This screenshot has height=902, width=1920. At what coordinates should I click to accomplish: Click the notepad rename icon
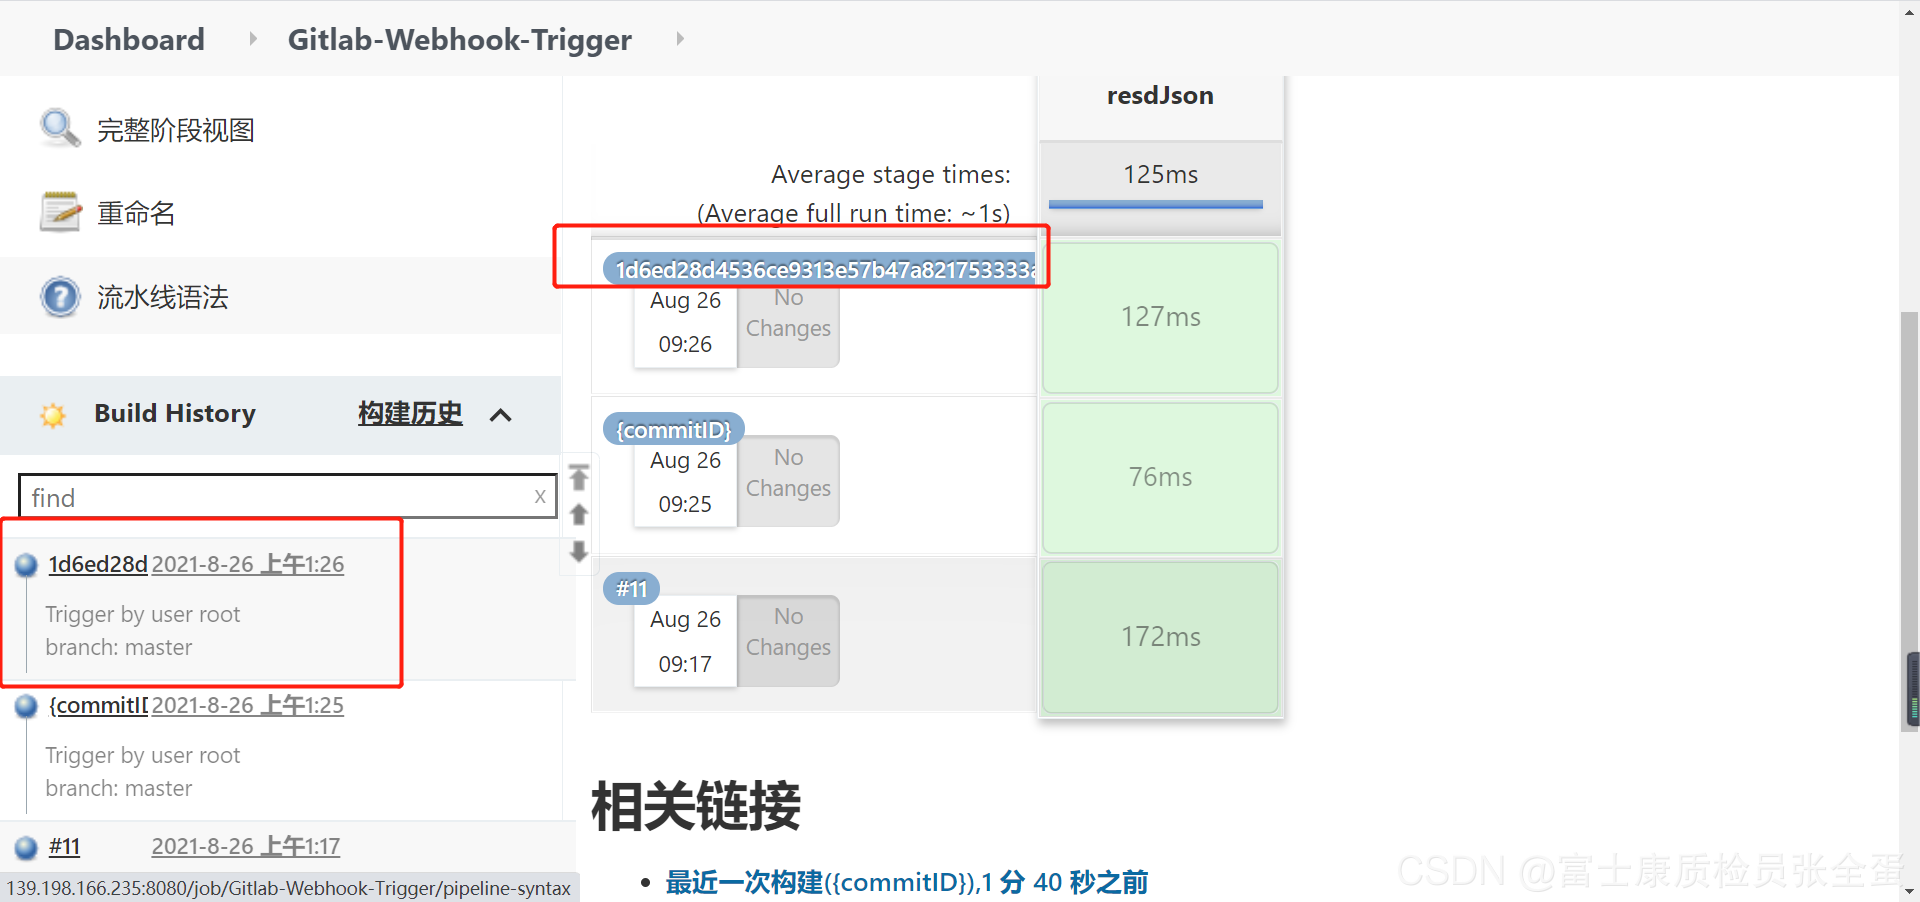coord(60,212)
